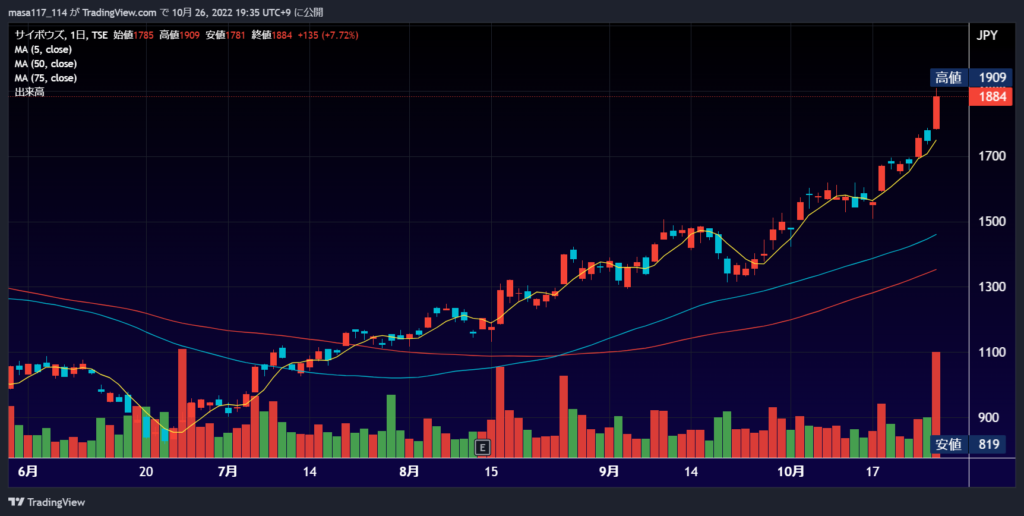Click the 1100 price axis label

click(992, 352)
